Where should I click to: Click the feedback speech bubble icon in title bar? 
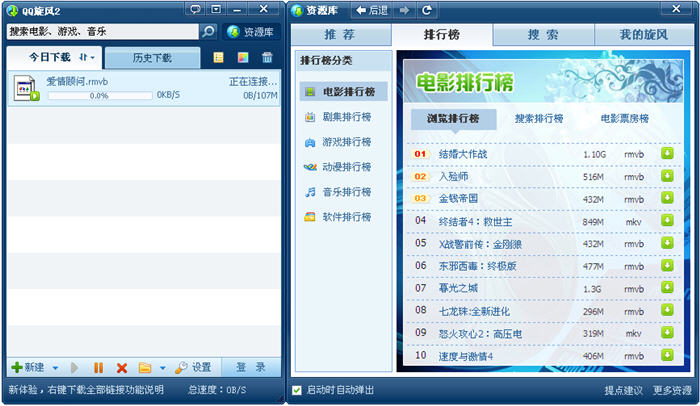point(195,10)
